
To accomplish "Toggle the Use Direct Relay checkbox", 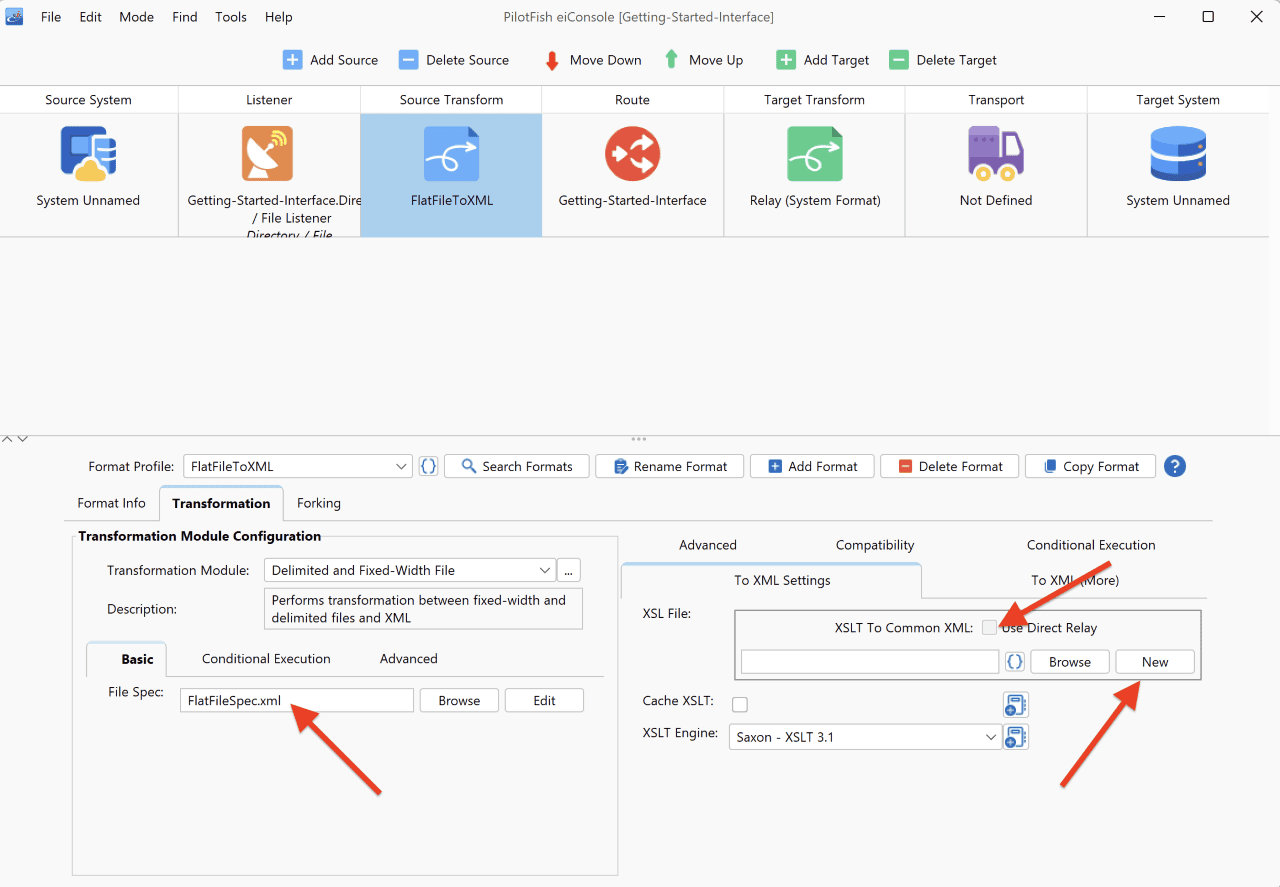I will click(989, 628).
